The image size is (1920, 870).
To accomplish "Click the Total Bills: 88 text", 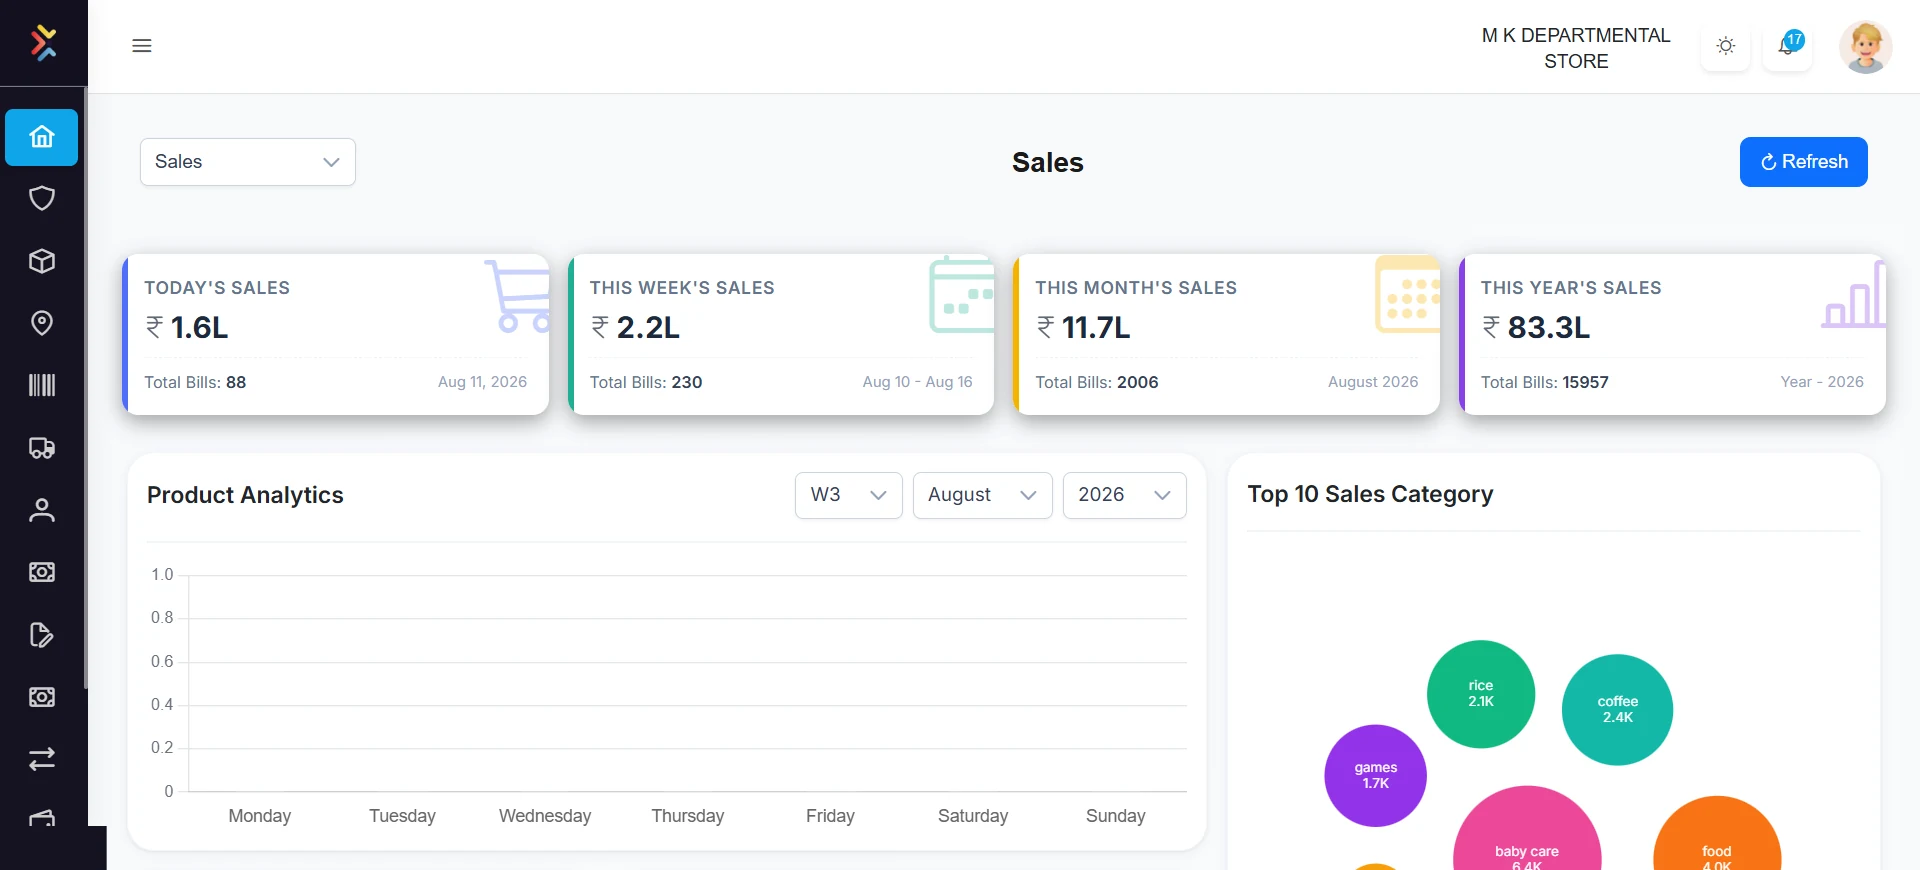I will (195, 382).
